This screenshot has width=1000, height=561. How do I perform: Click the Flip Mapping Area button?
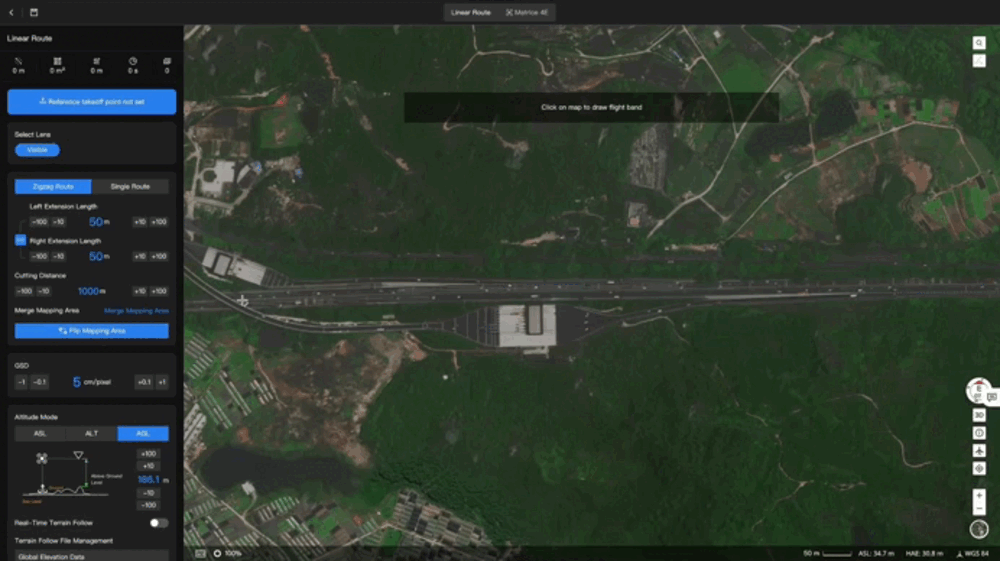pos(92,331)
